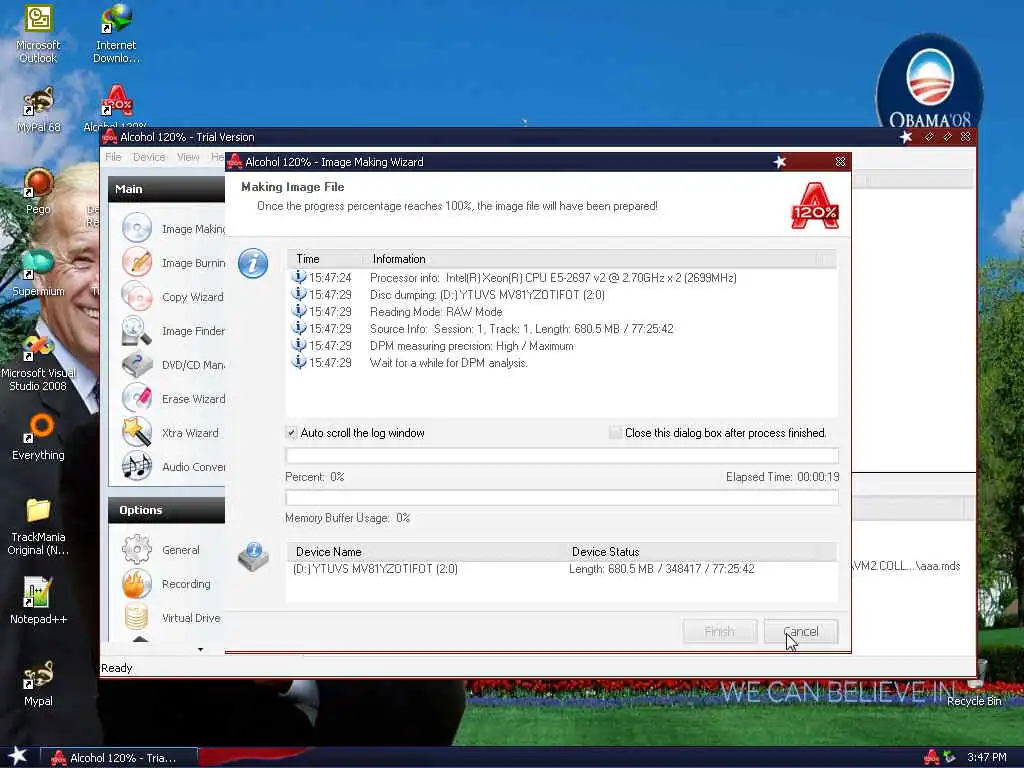Click the Percent progress bar
The height and width of the screenshot is (768, 1024).
(562, 456)
